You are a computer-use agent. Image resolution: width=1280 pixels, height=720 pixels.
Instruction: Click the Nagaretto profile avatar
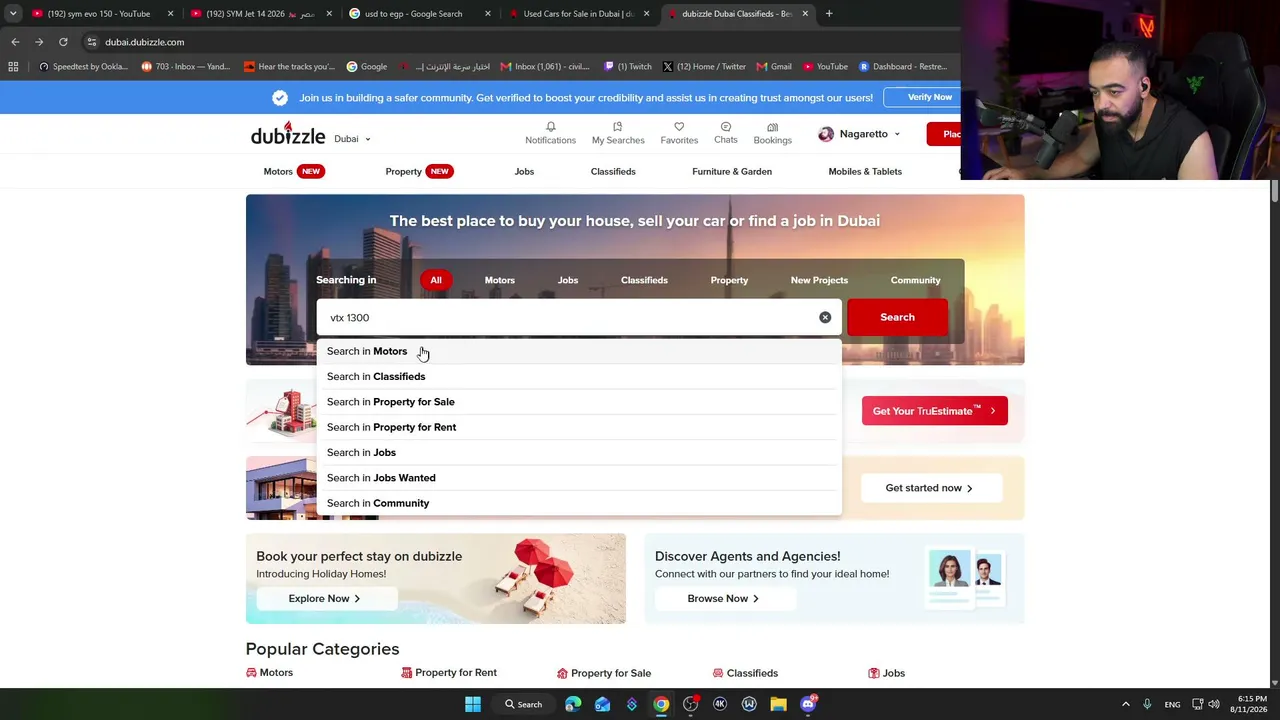[x=826, y=134]
